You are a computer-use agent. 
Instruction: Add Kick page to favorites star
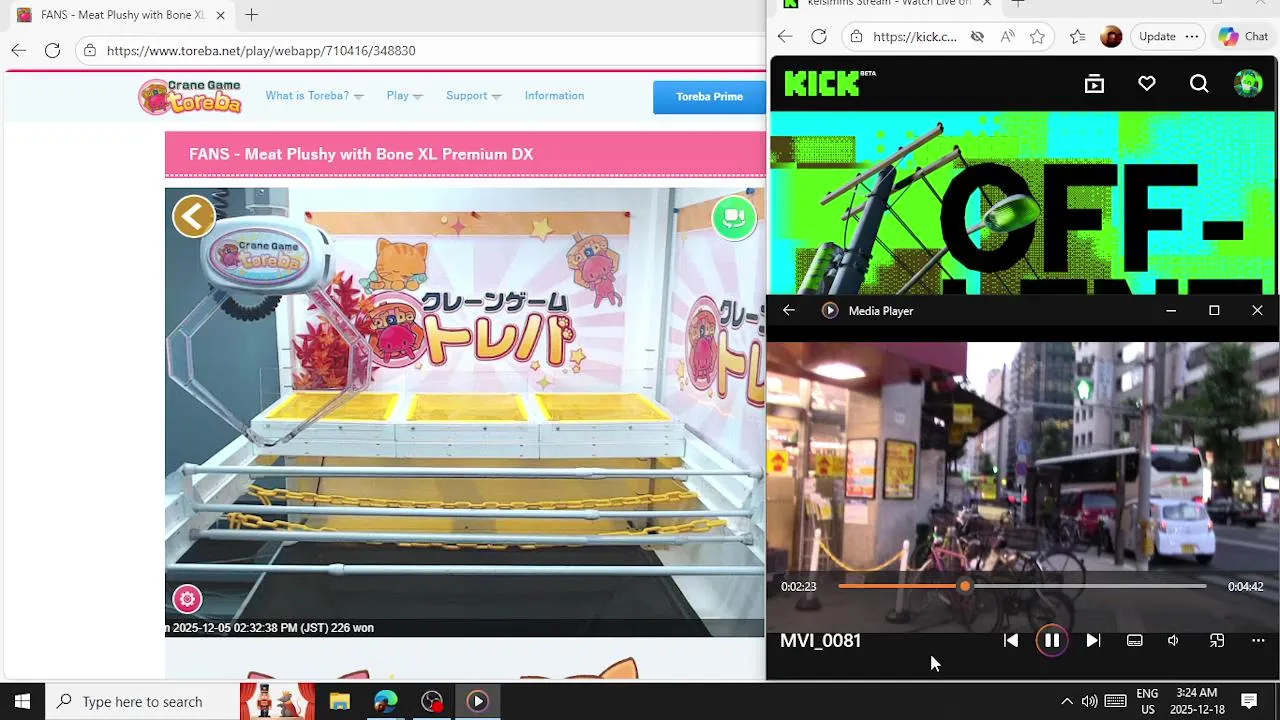click(1037, 37)
